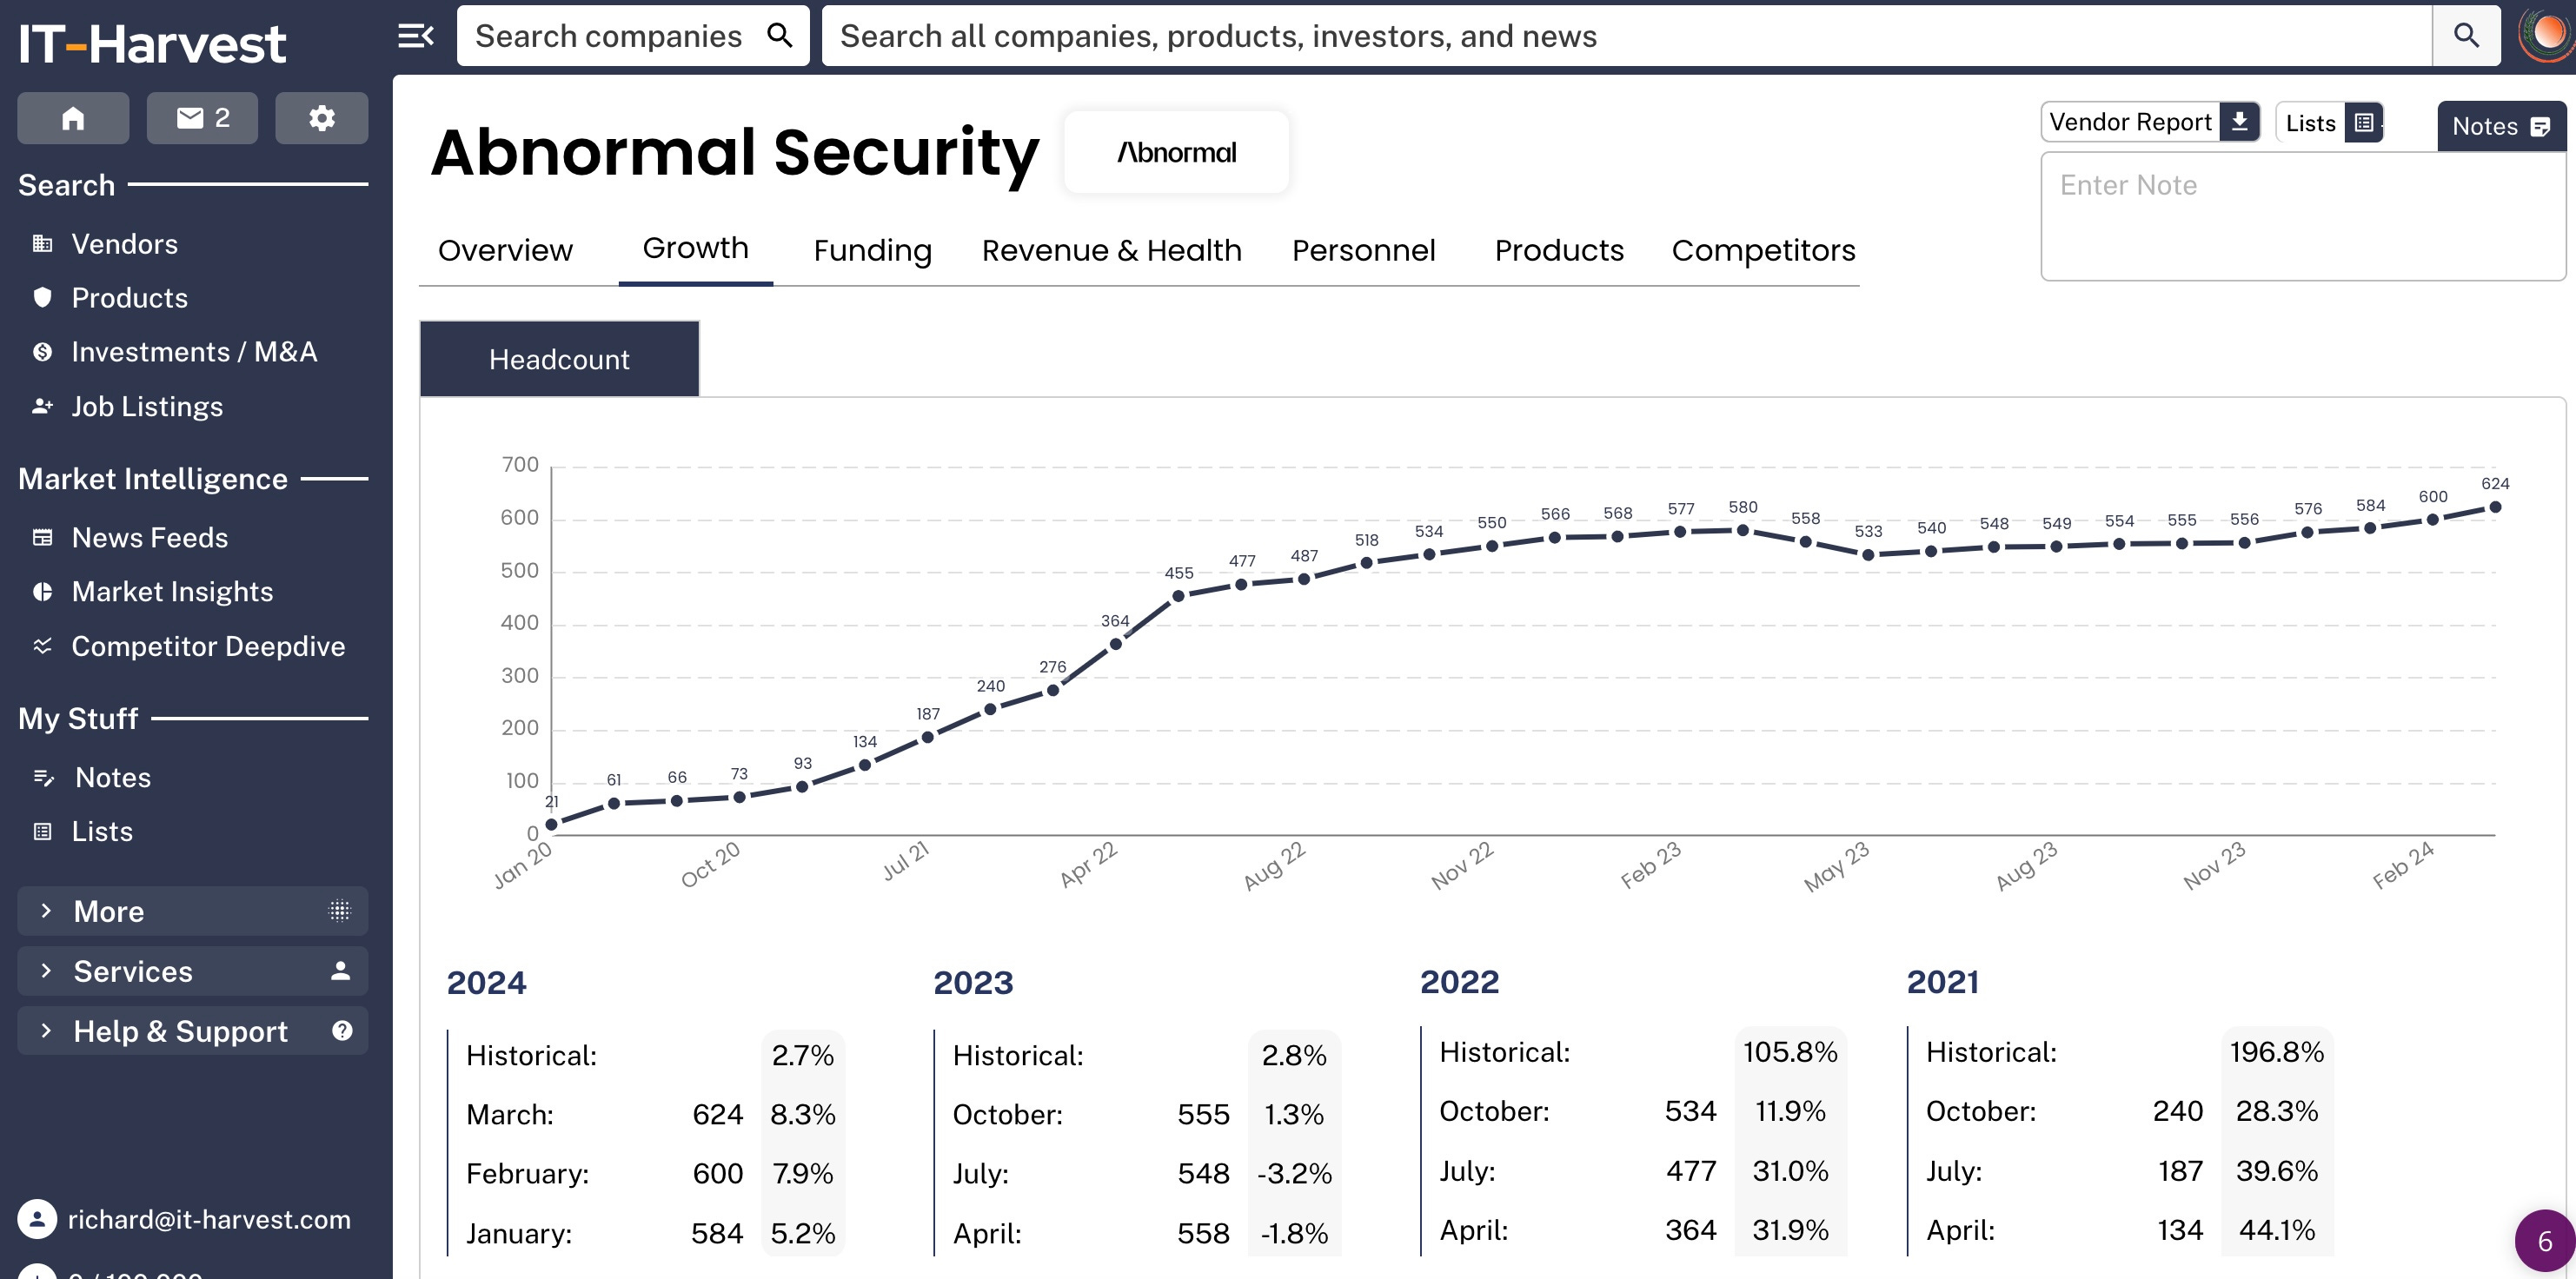Open the Revenue & Health tab
The image size is (2576, 1279).
1111,250
